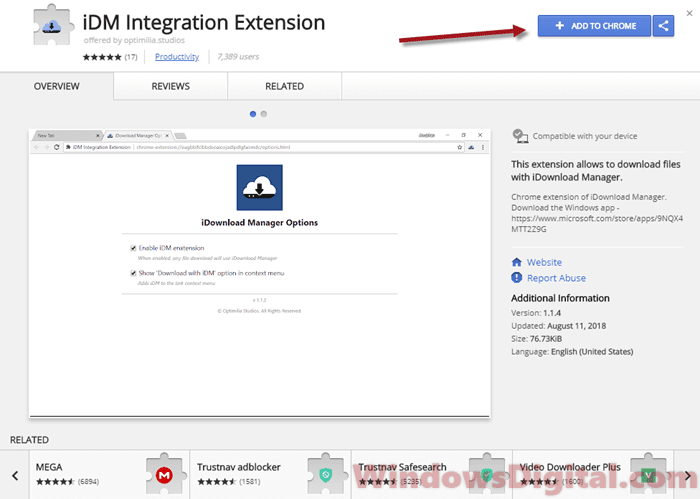Switch to the REVIEWS tab
This screenshot has width=700, height=499.
point(171,86)
